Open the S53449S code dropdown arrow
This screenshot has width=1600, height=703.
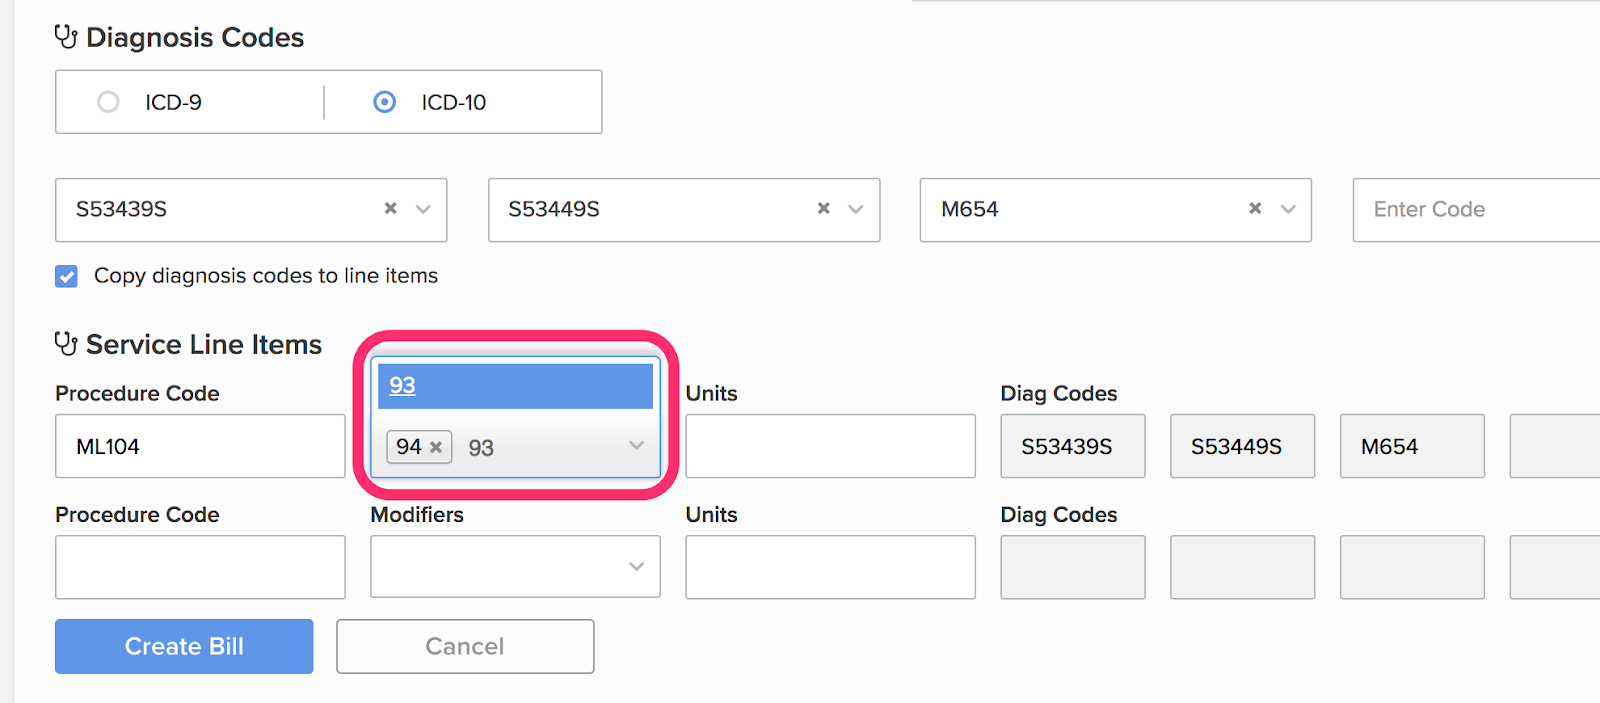click(x=856, y=209)
